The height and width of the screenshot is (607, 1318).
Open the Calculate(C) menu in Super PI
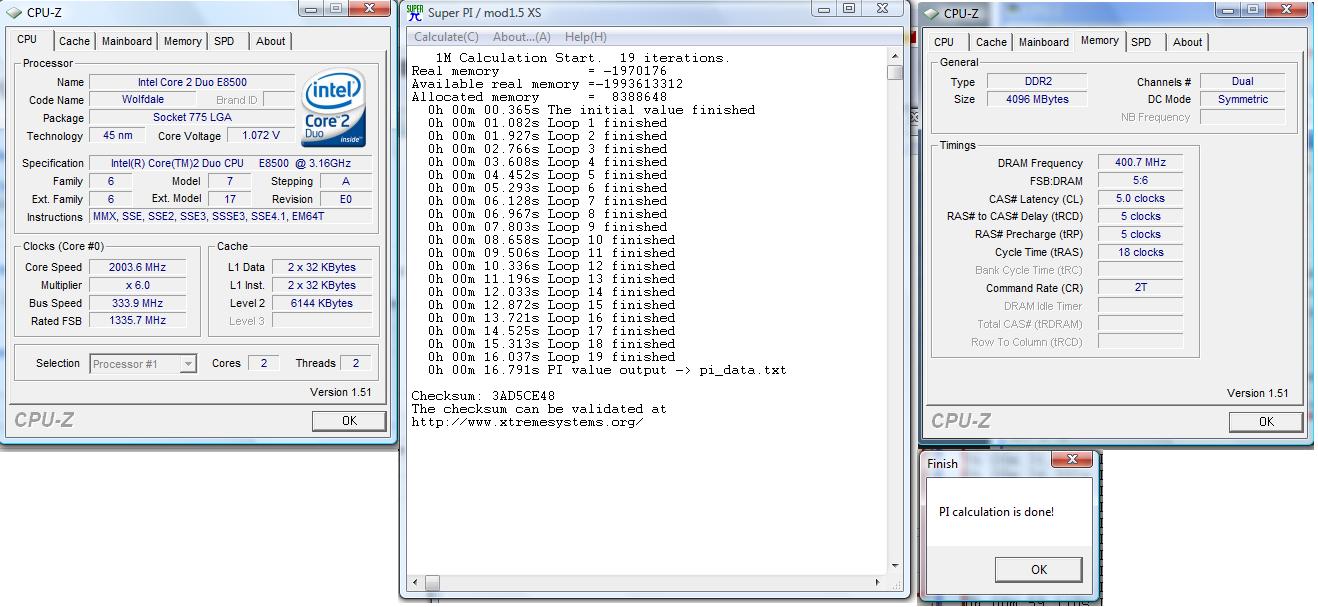pos(446,37)
